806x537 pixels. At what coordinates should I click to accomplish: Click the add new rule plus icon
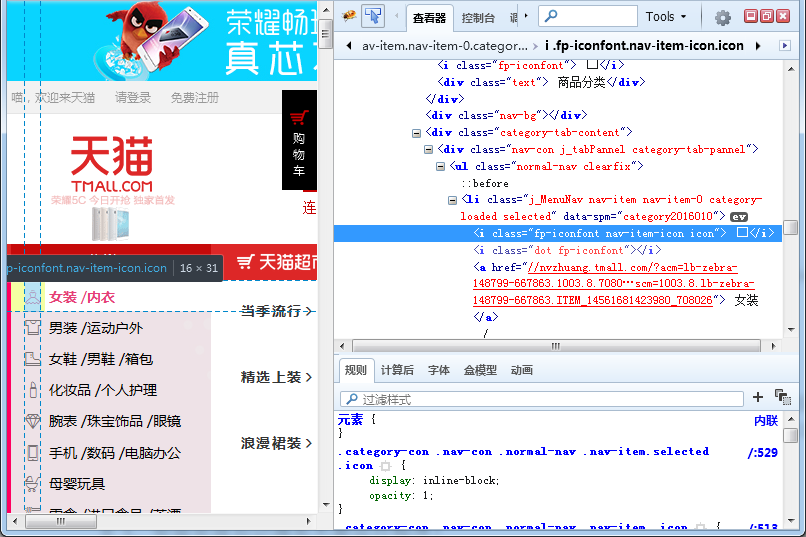[758, 397]
